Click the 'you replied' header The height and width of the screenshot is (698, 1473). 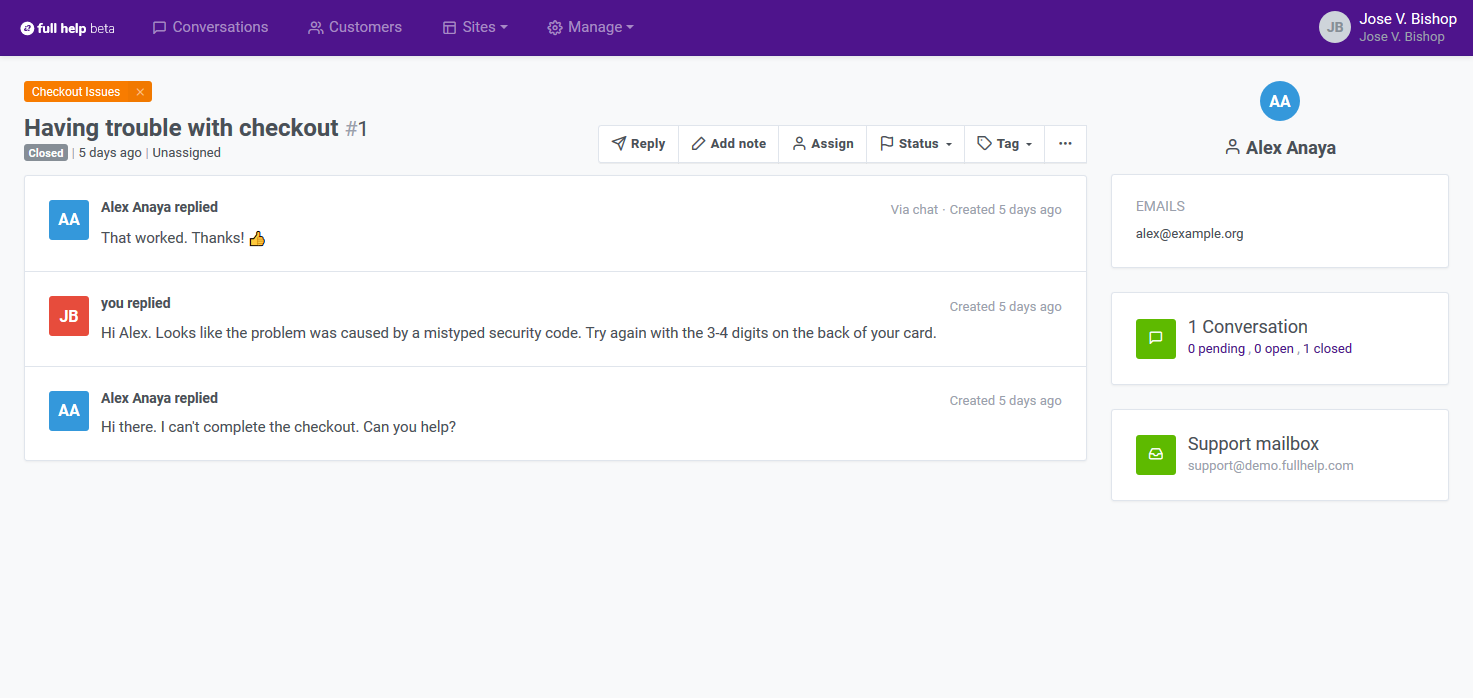[x=136, y=303]
